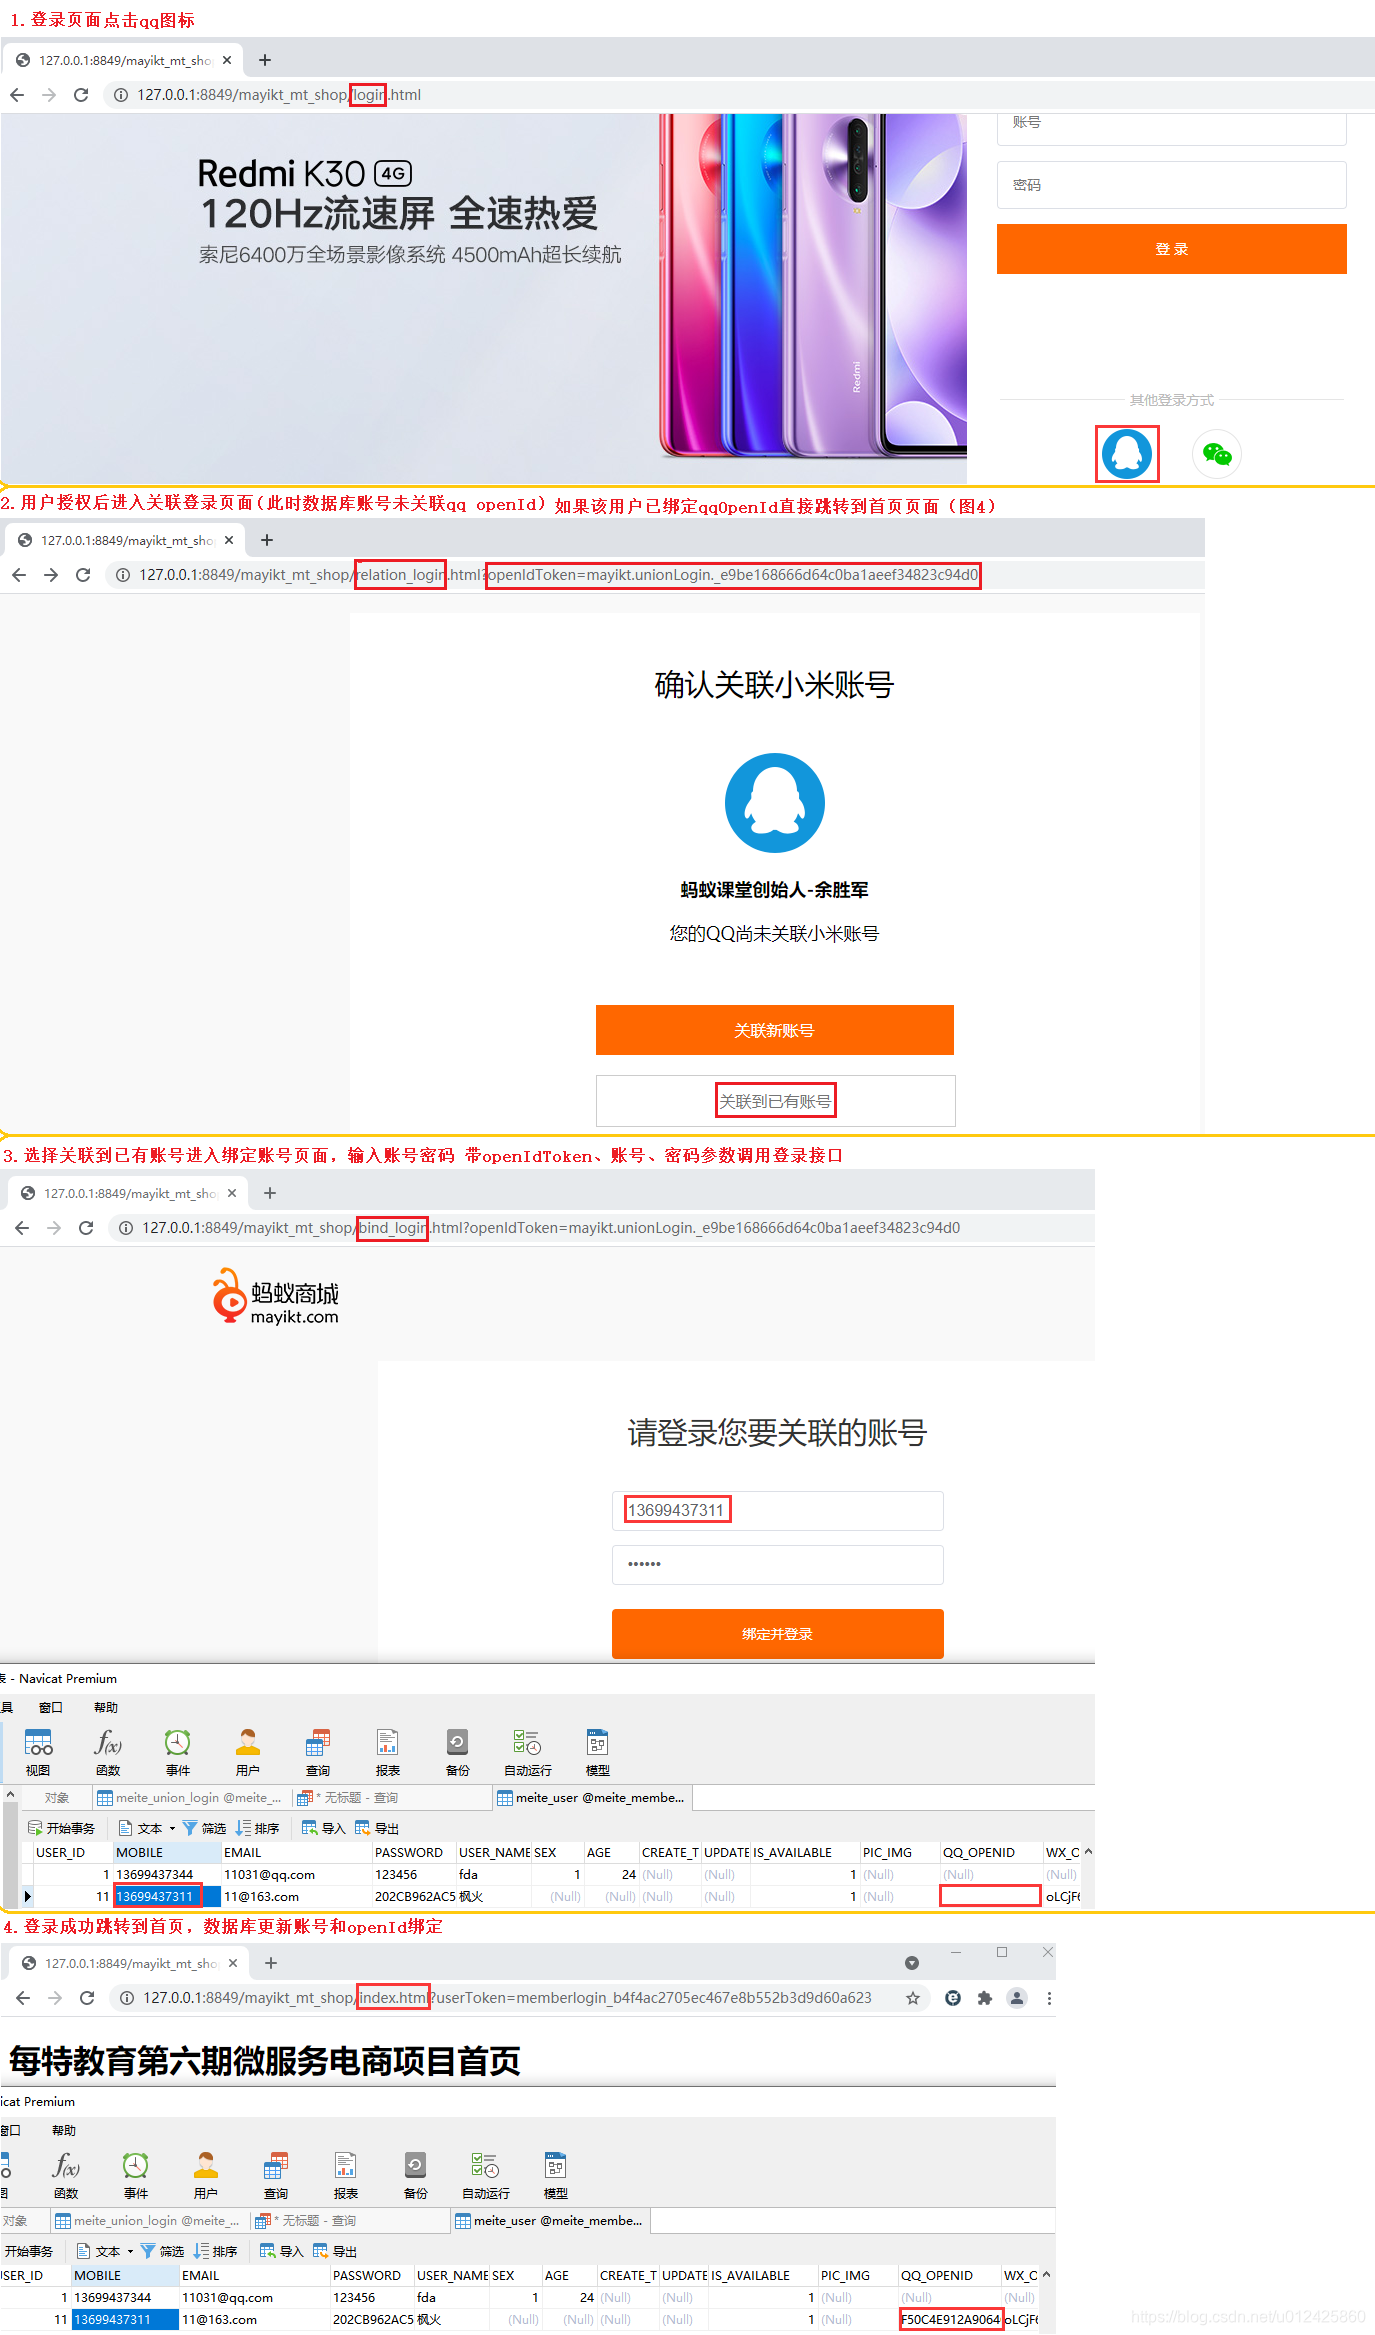Open the Chrome three-dot menu on index.html browser
Viewport: 1375px width, 2335px height.
tap(1049, 1998)
